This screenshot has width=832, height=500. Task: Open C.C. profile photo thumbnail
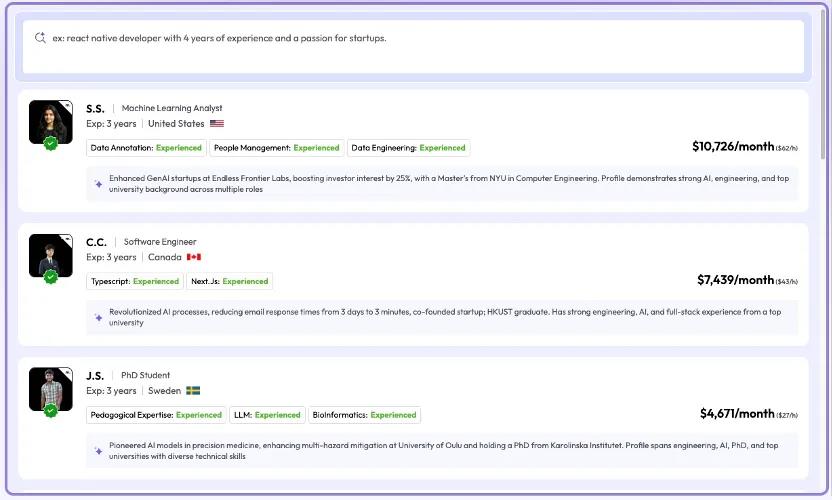coord(50,254)
